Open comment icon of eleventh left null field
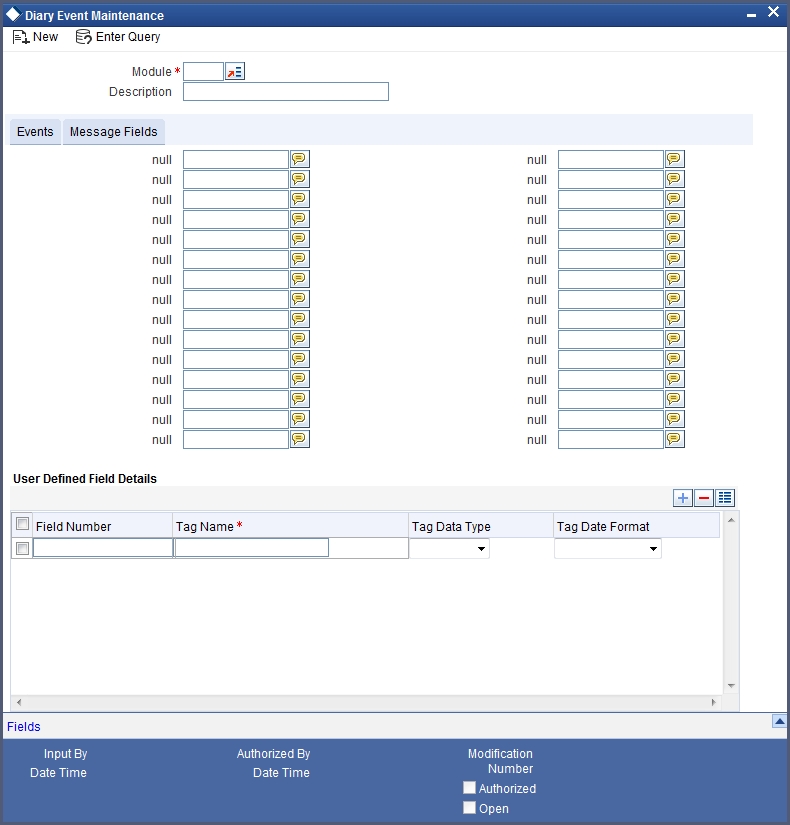Screen dimensions: 790x825 tap(299, 359)
